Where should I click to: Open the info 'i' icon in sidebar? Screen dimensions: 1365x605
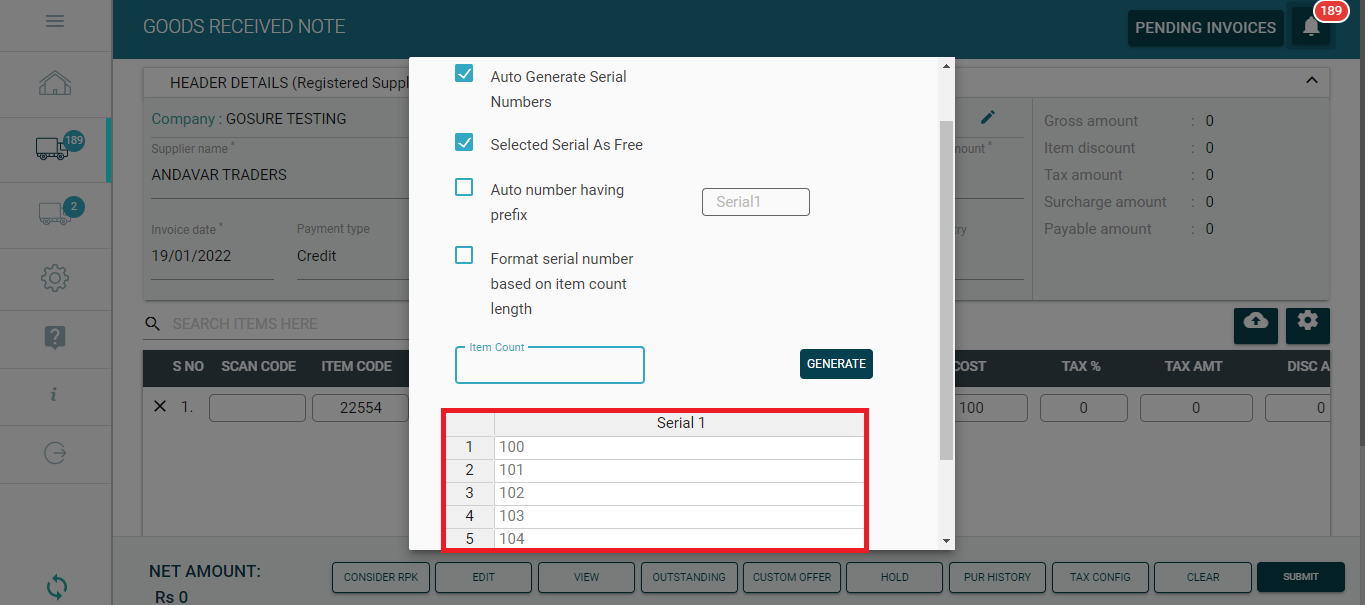point(55,394)
